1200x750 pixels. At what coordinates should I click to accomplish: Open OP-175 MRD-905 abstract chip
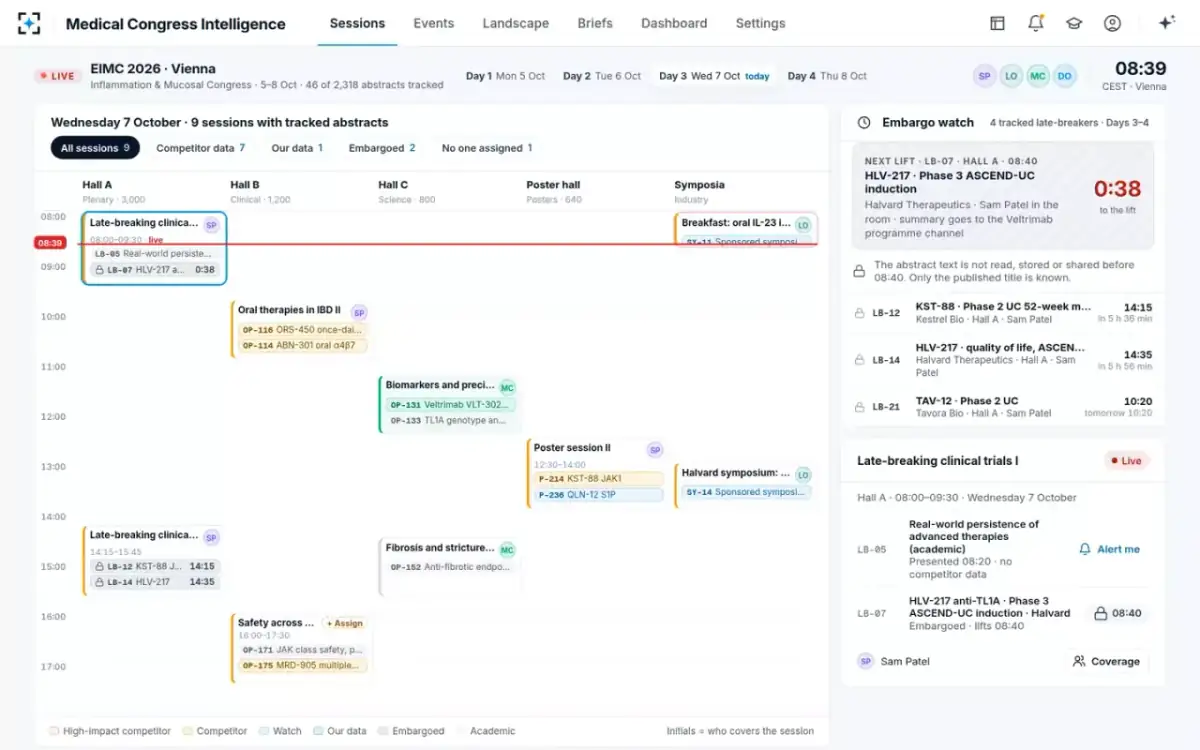[x=302, y=665]
